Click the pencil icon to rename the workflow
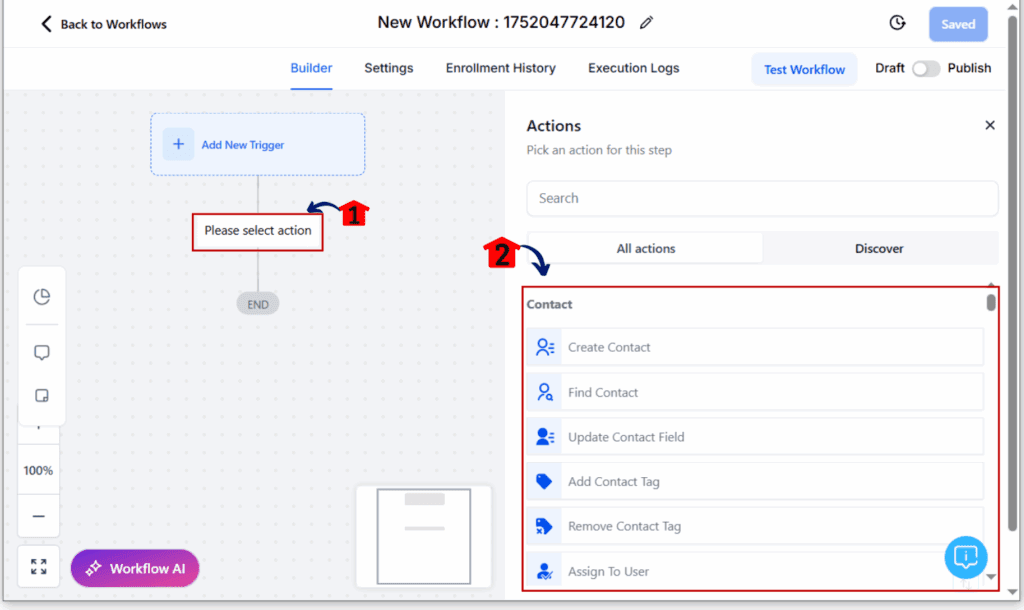Image resolution: width=1024 pixels, height=610 pixels. tap(646, 23)
